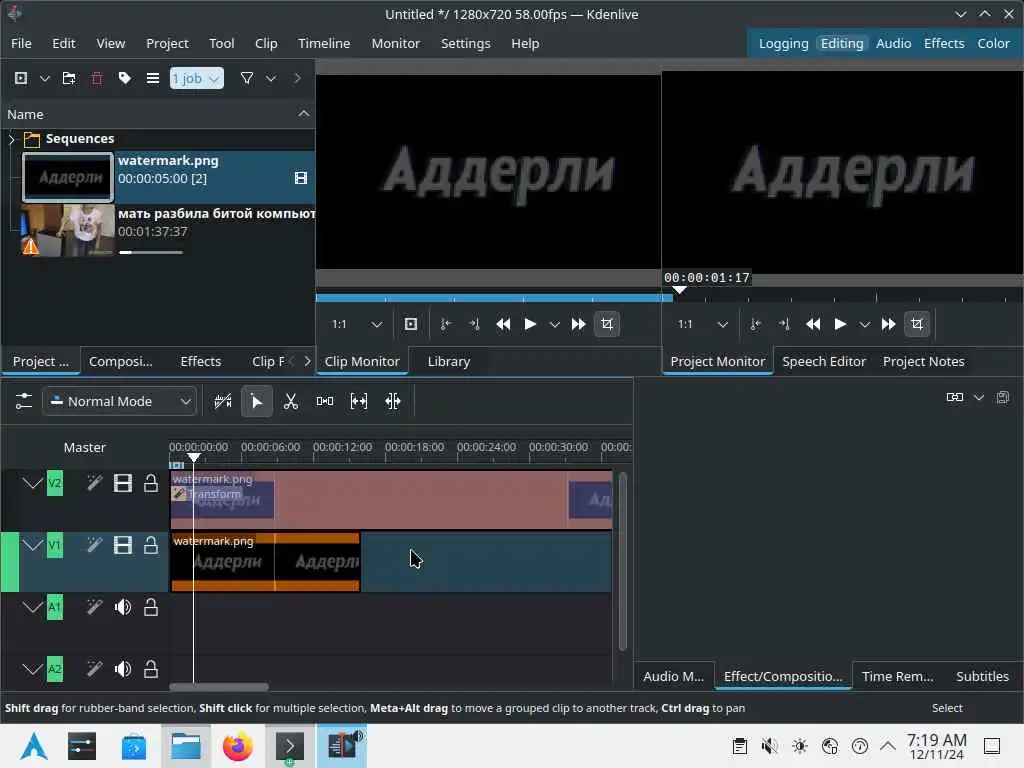
Task: Click crop-to-zone icon in Clip Monitor
Action: [x=607, y=324]
